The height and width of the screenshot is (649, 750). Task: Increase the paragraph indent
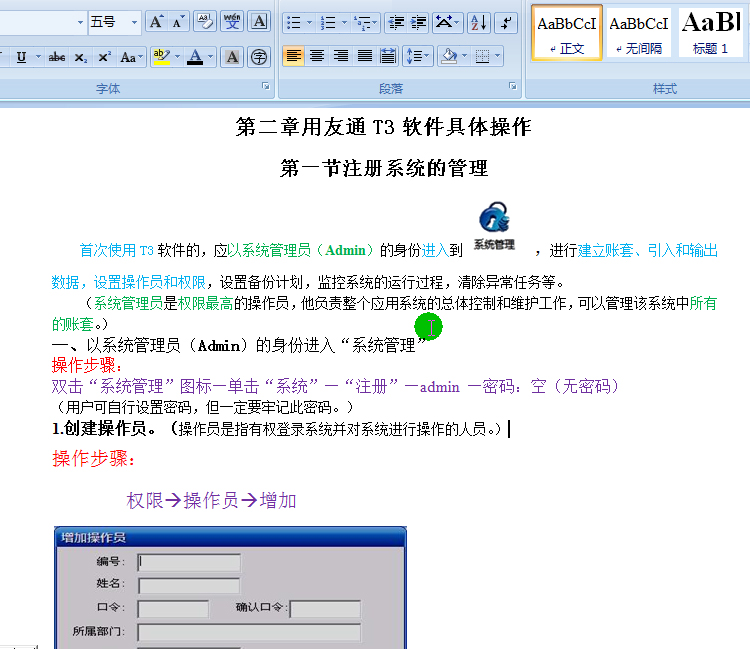coord(418,22)
